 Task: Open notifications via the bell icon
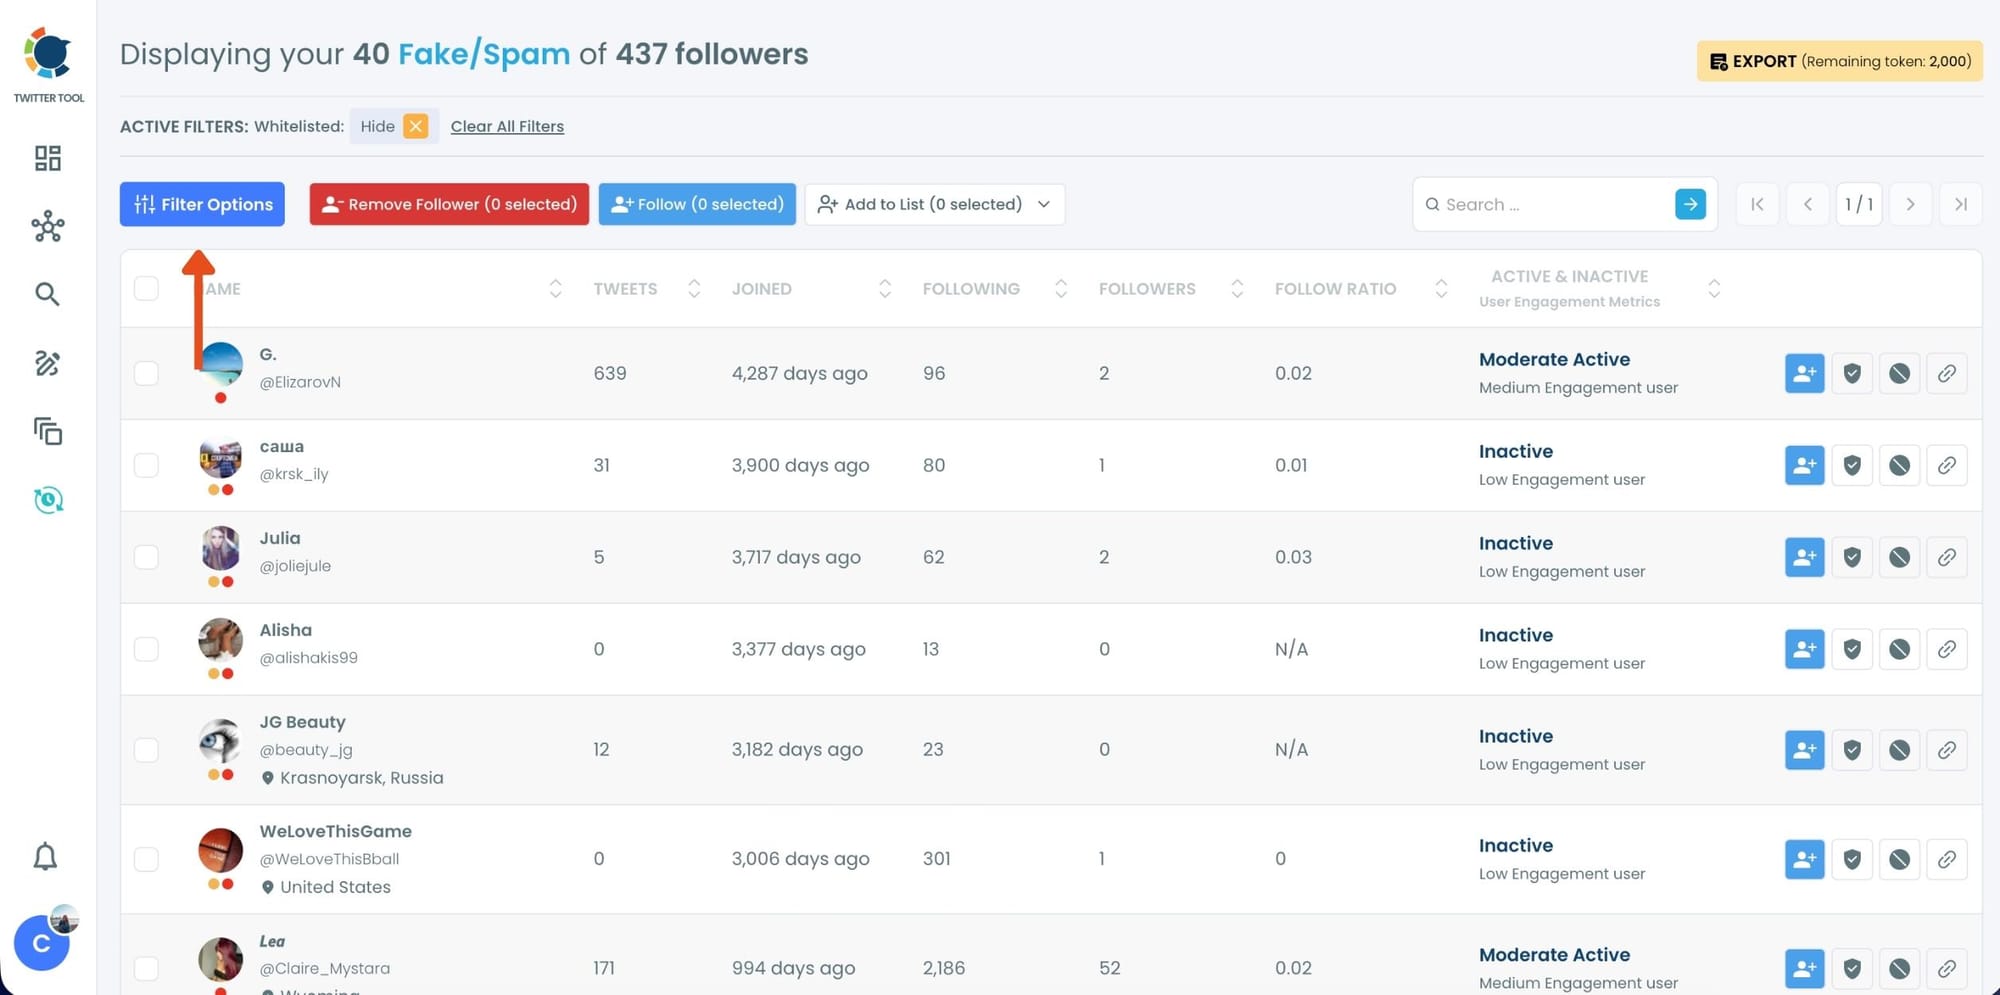coord(45,857)
